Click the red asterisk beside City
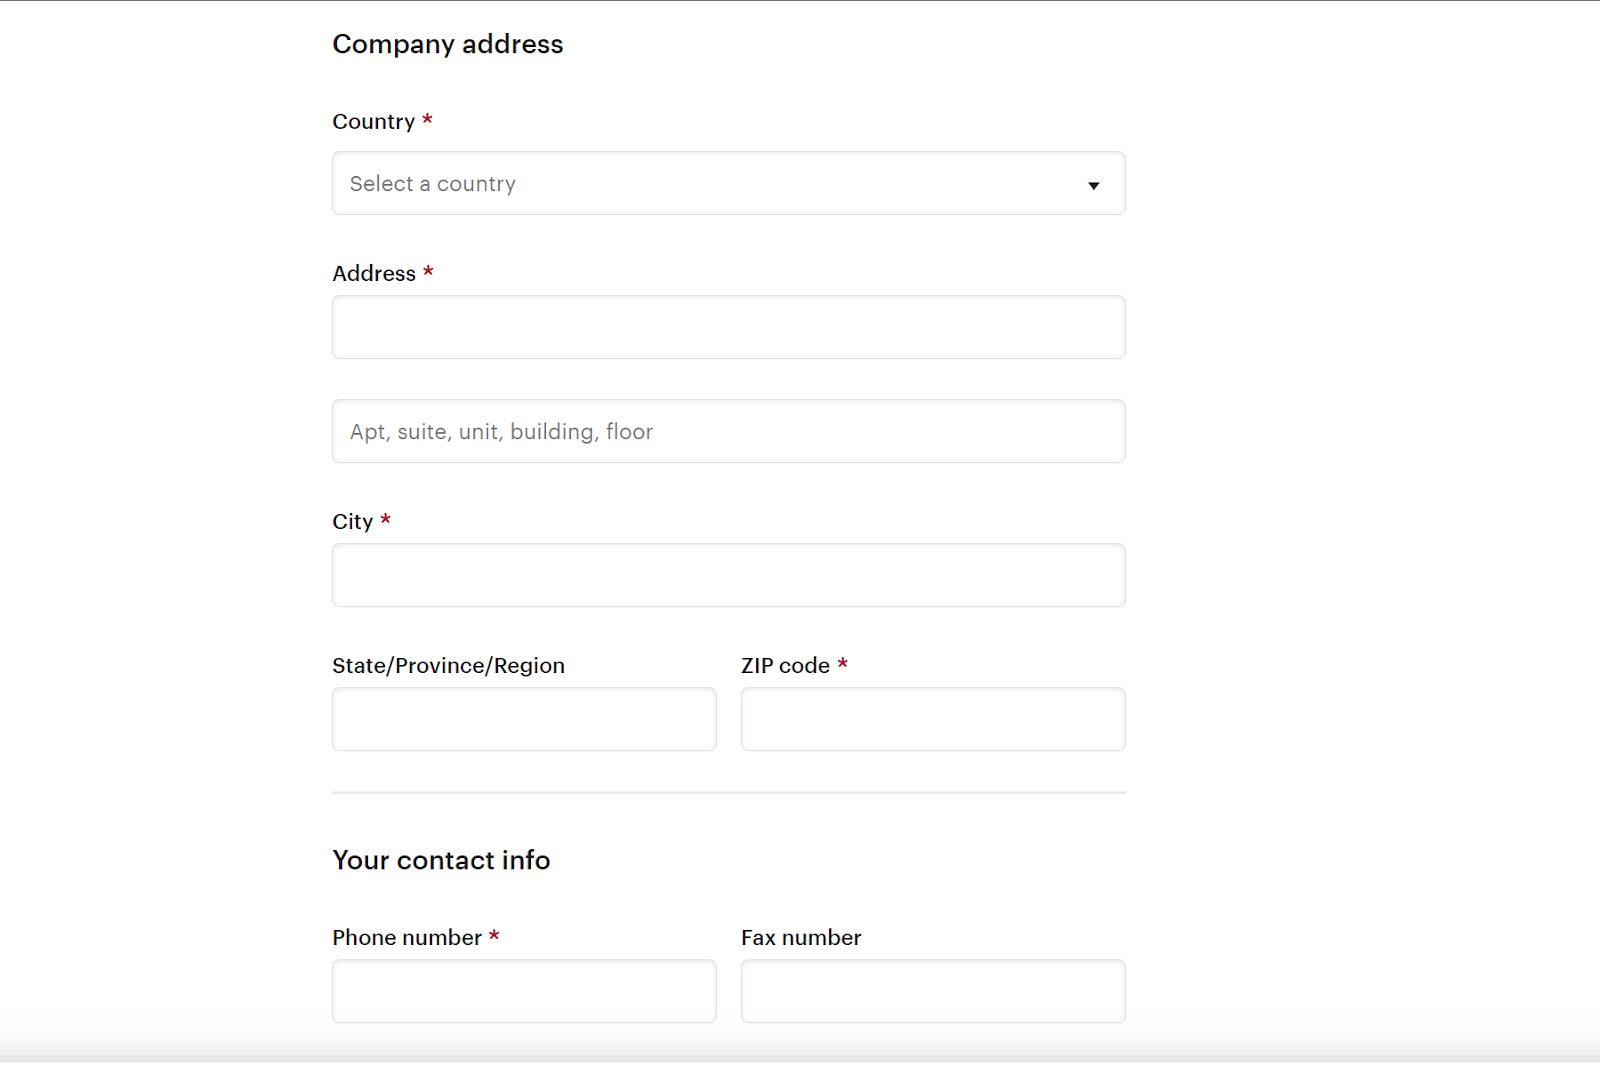 point(385,520)
